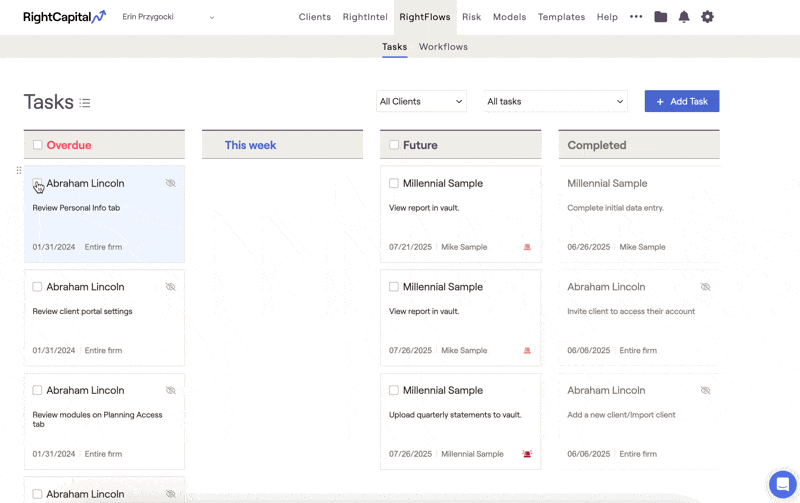
Task: Click plus icon in Add Task button
Action: [x=660, y=102]
